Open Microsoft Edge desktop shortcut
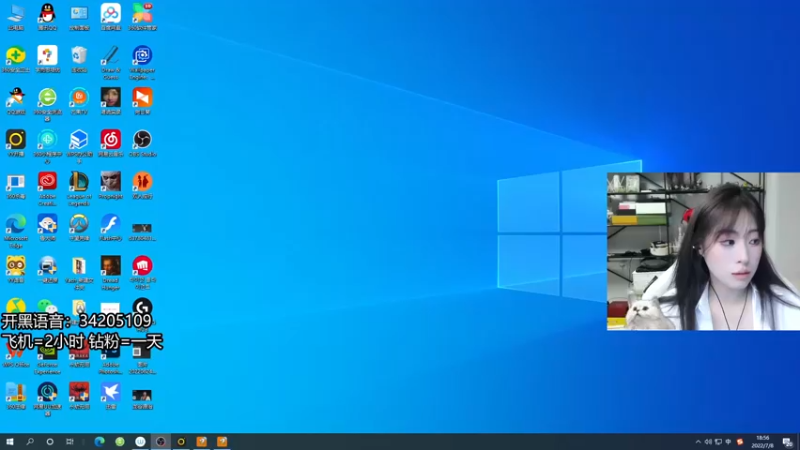800x450 pixels. click(16, 231)
